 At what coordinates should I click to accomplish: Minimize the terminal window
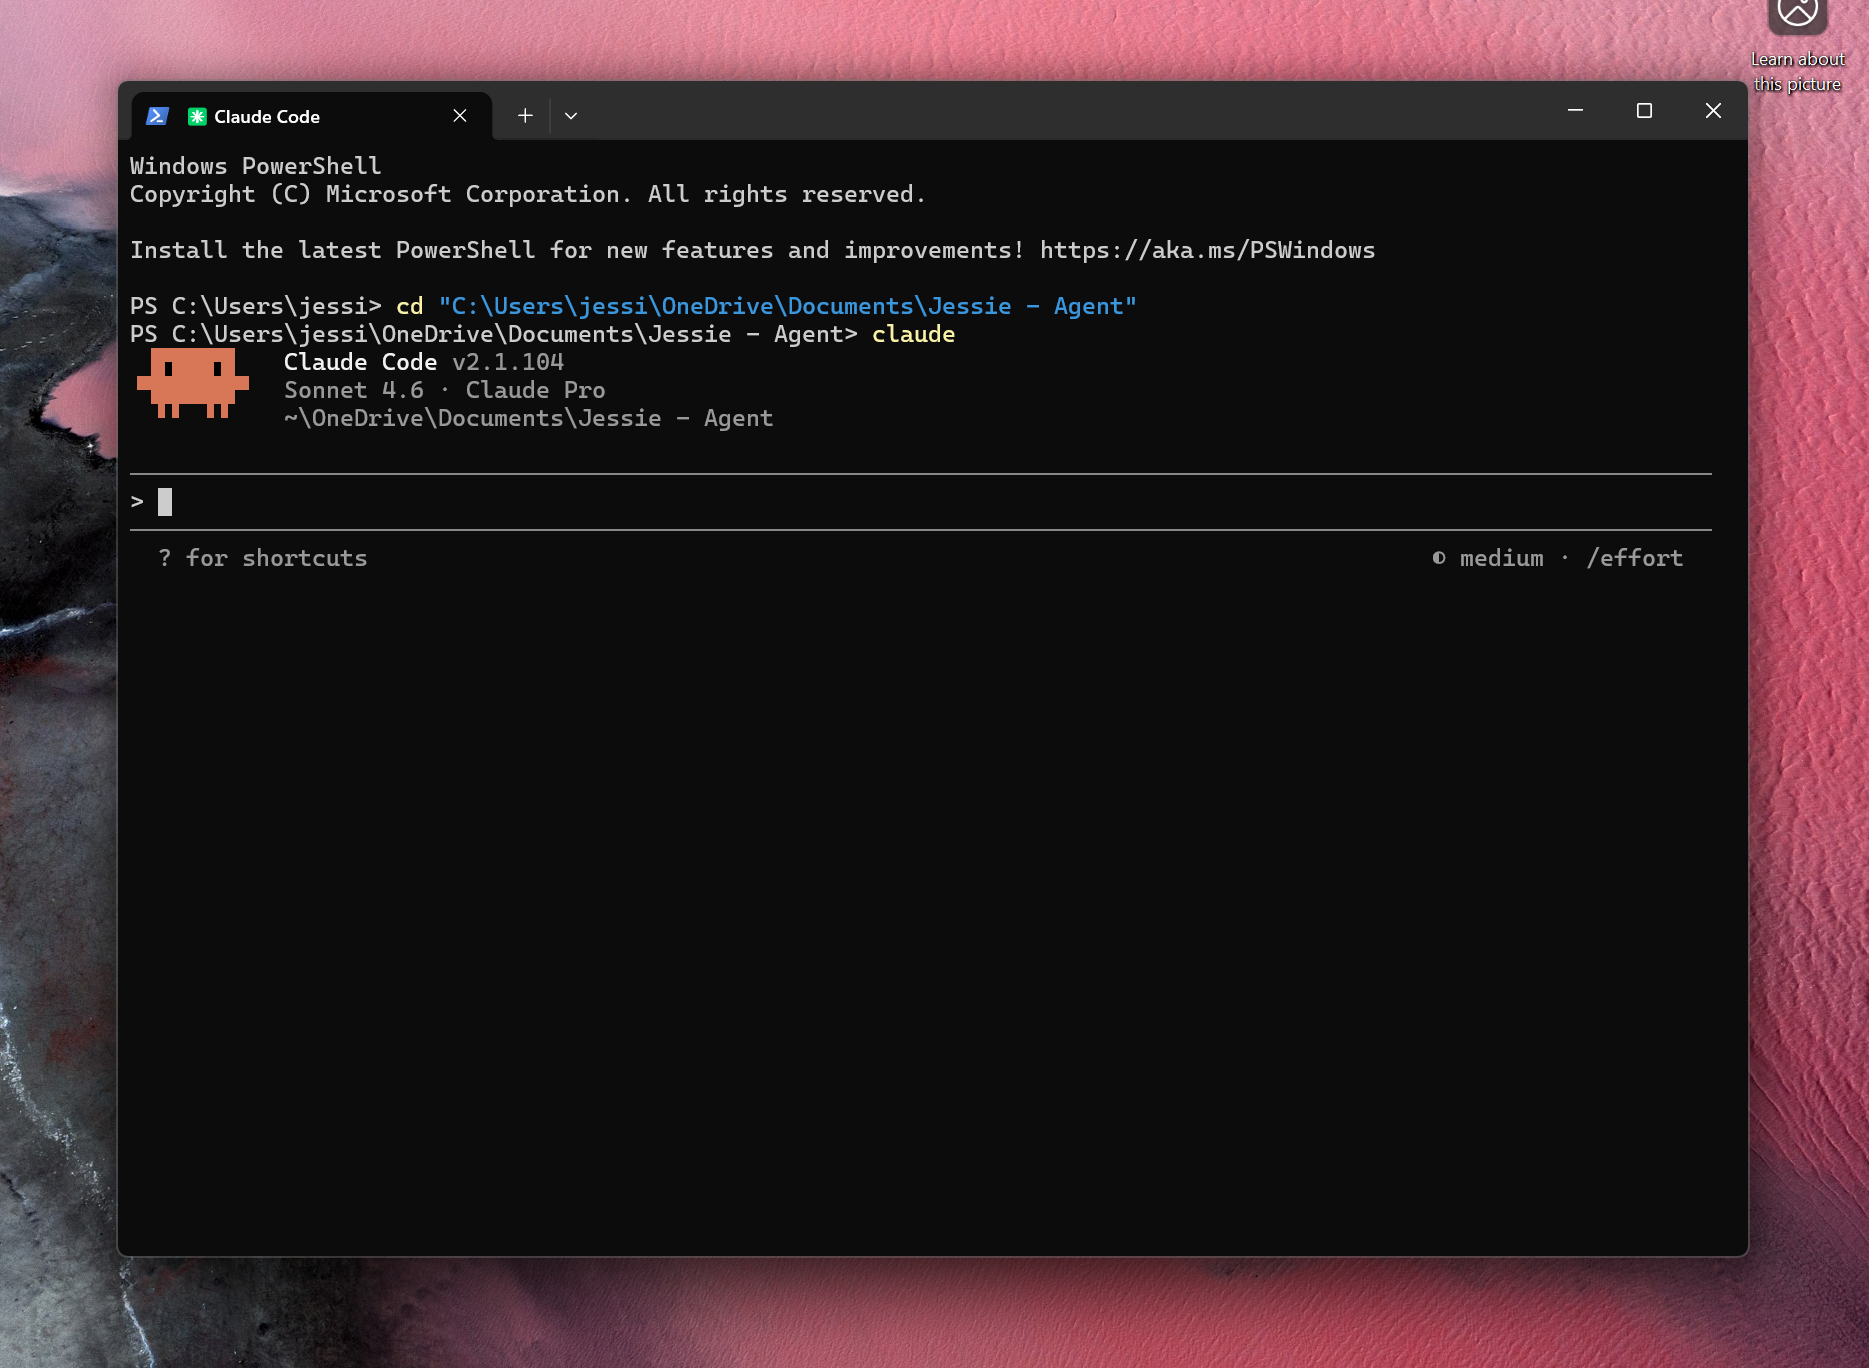(1575, 110)
